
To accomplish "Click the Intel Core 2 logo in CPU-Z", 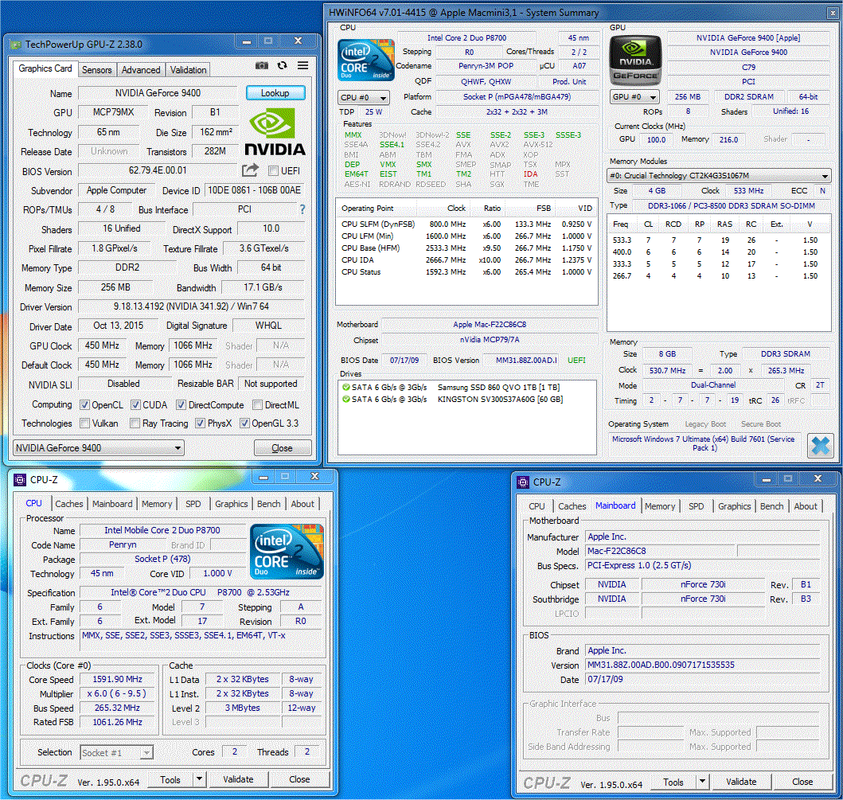I will pos(287,552).
